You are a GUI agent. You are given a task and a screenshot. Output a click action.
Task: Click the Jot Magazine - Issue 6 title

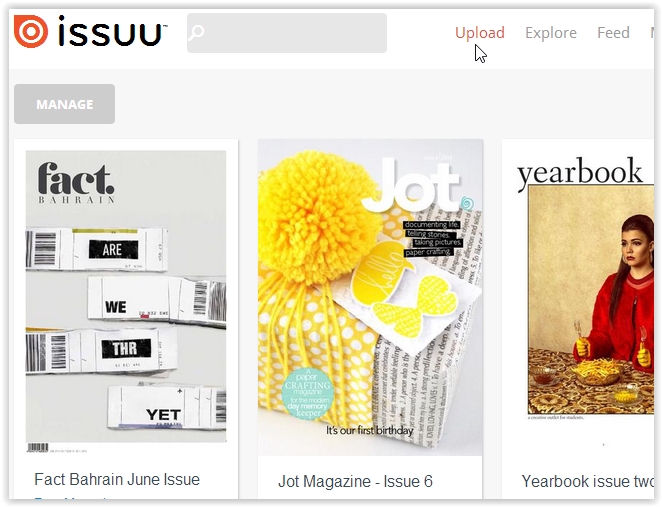pos(355,481)
